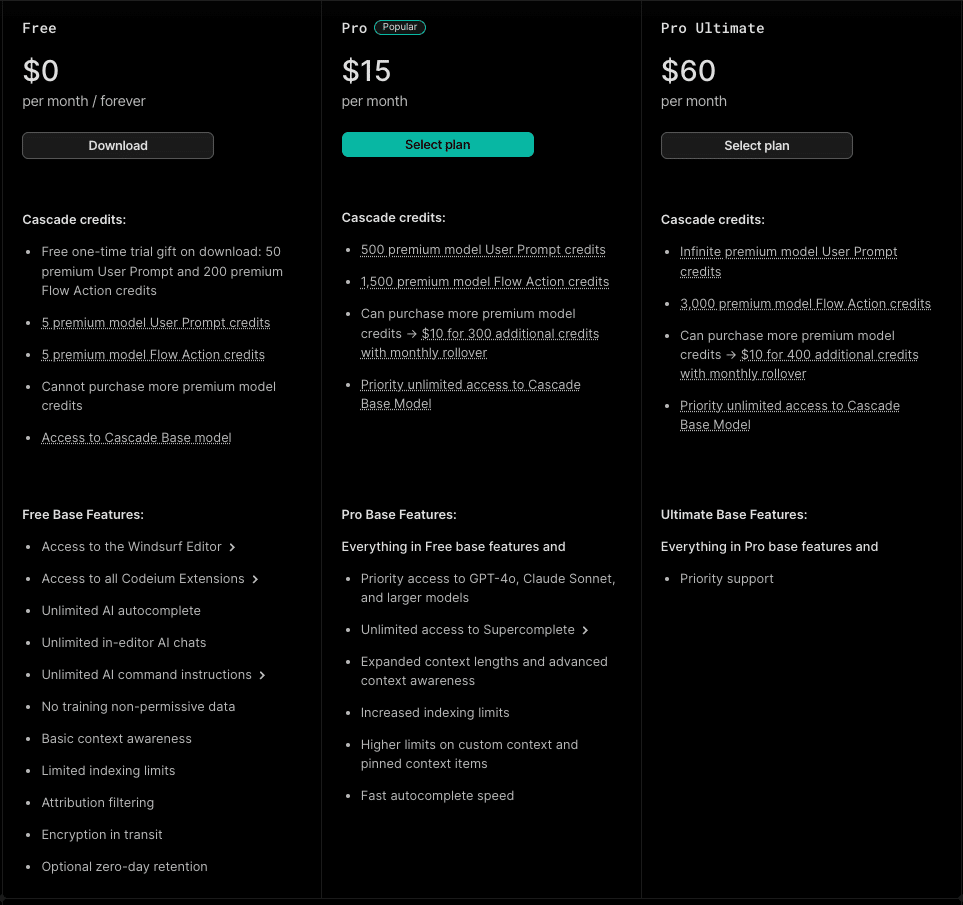The width and height of the screenshot is (963, 905).
Task: Open the $10 for 400 additional credits link
Action: click(x=829, y=355)
